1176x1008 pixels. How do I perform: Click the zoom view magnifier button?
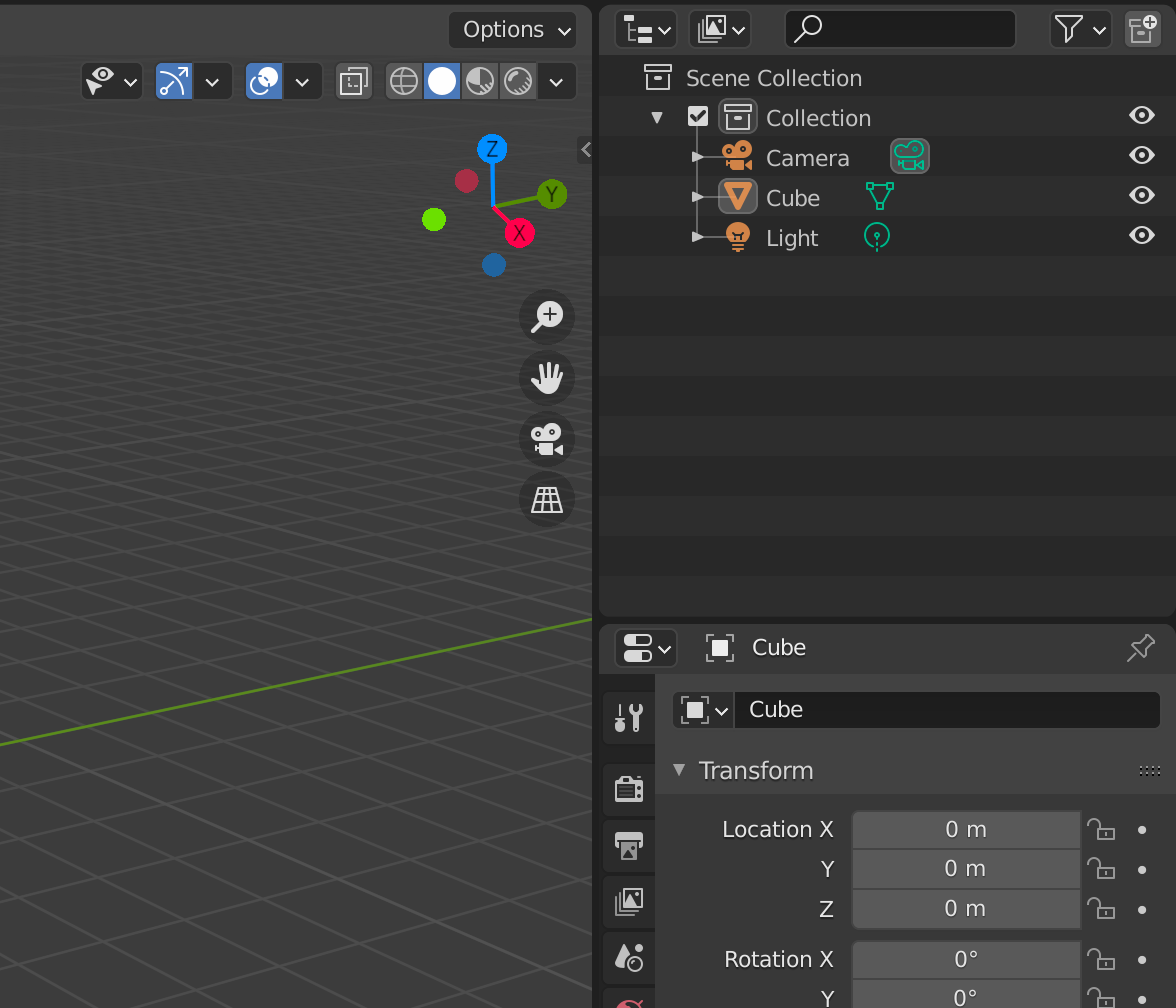[x=547, y=316]
